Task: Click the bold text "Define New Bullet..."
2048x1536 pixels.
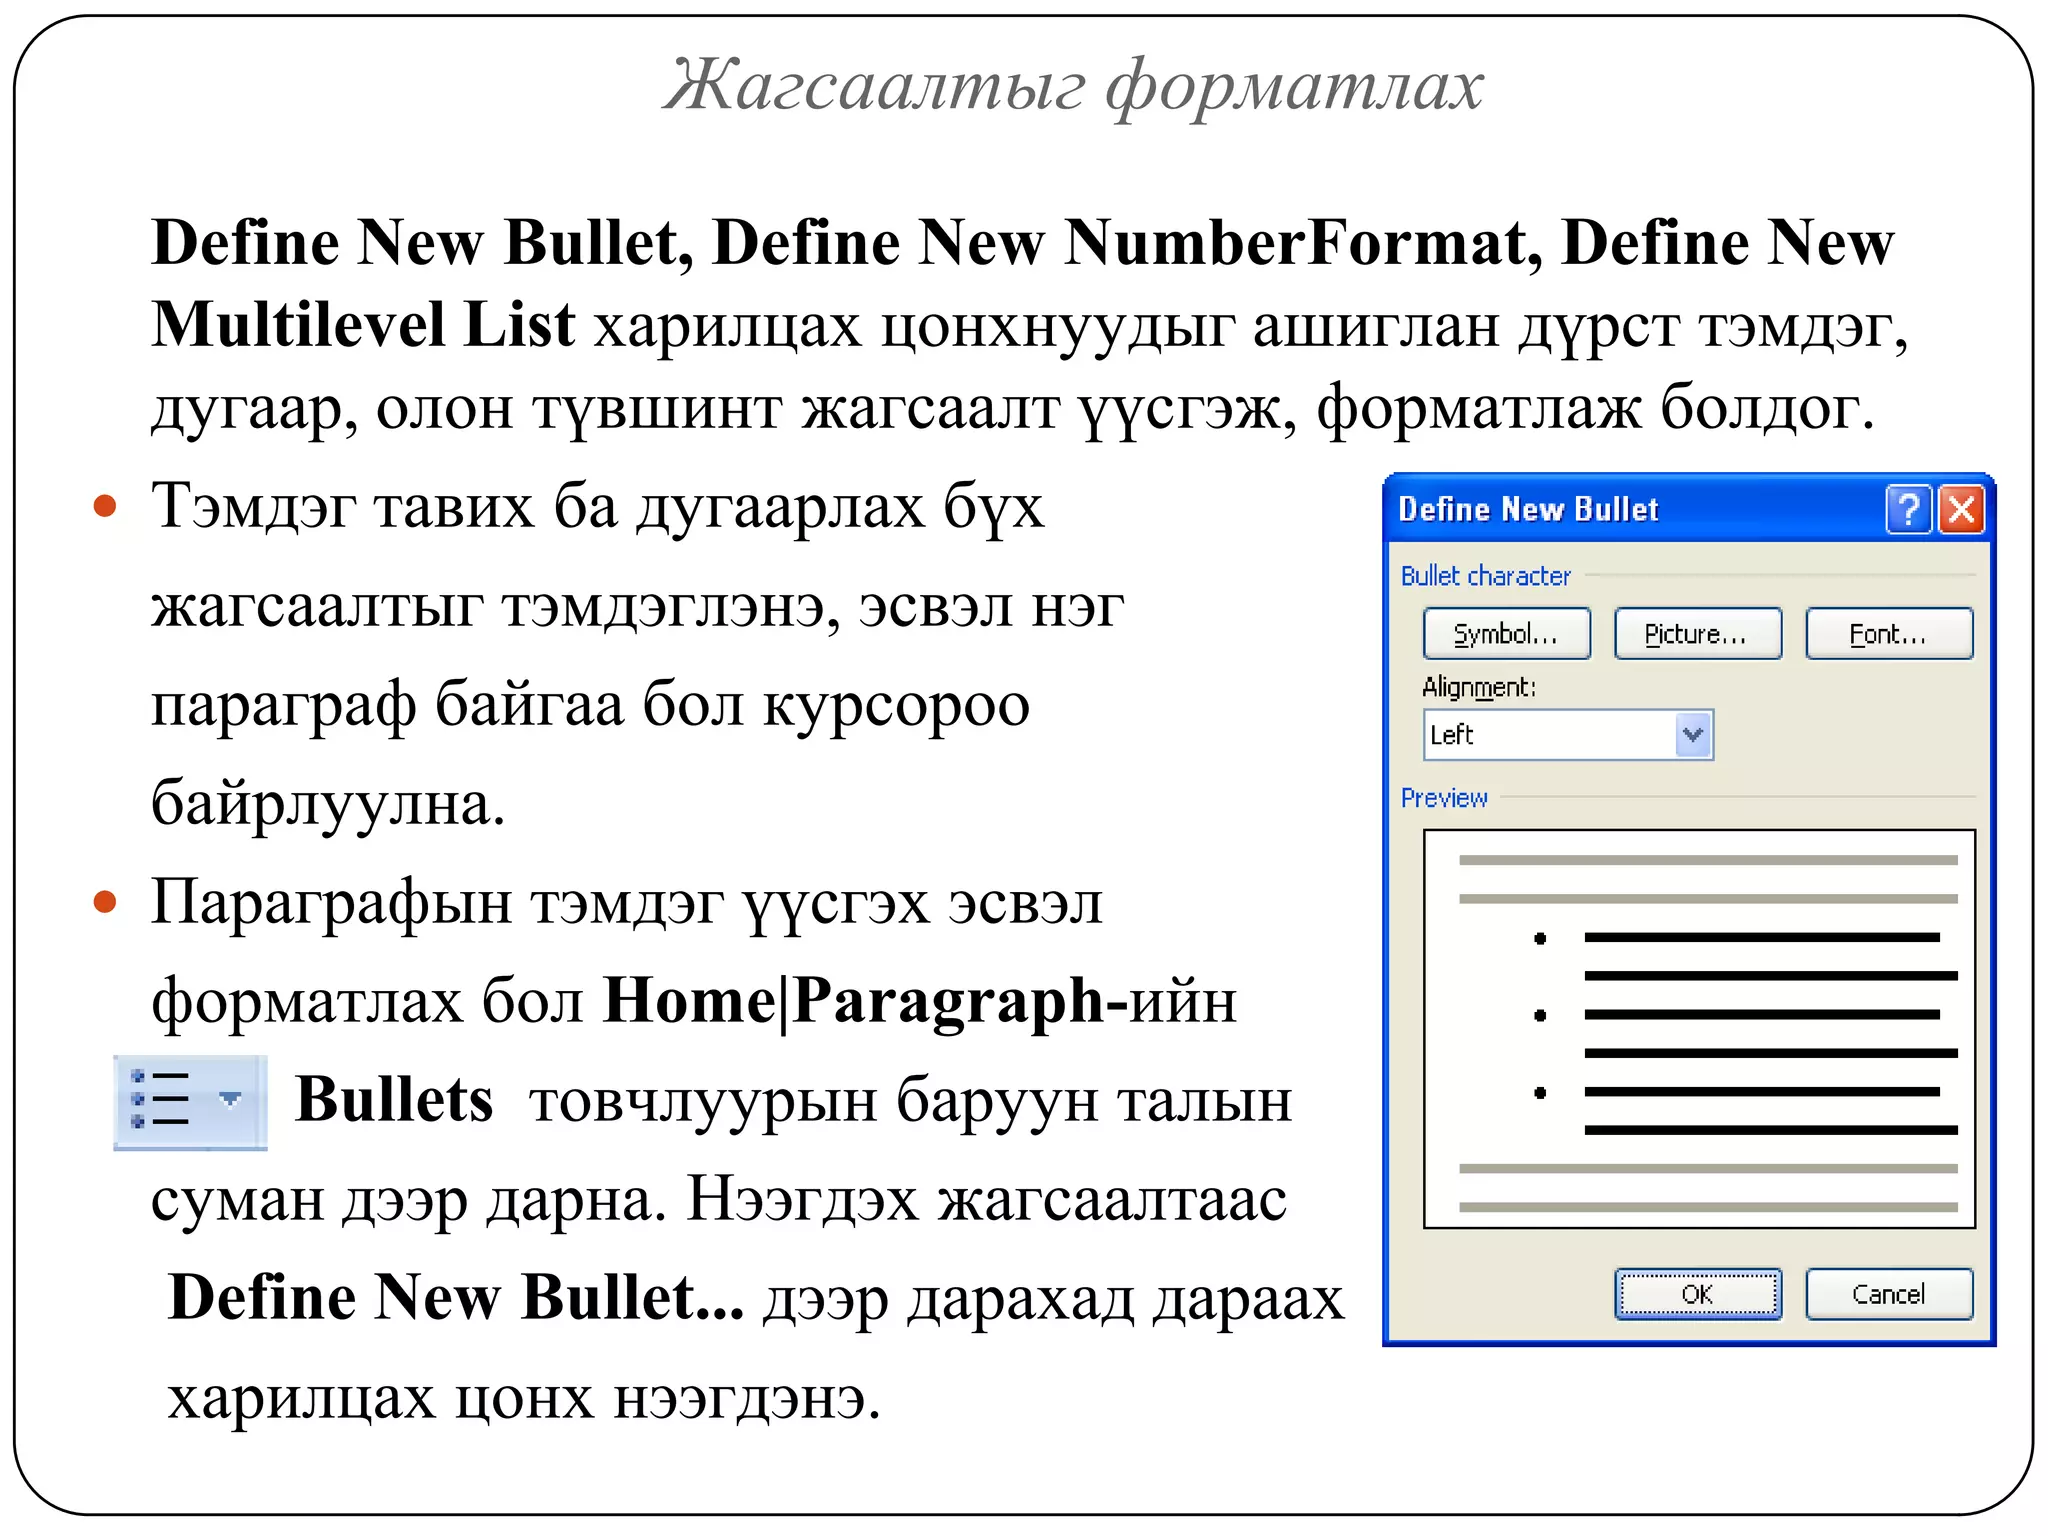Action: click(x=456, y=1297)
